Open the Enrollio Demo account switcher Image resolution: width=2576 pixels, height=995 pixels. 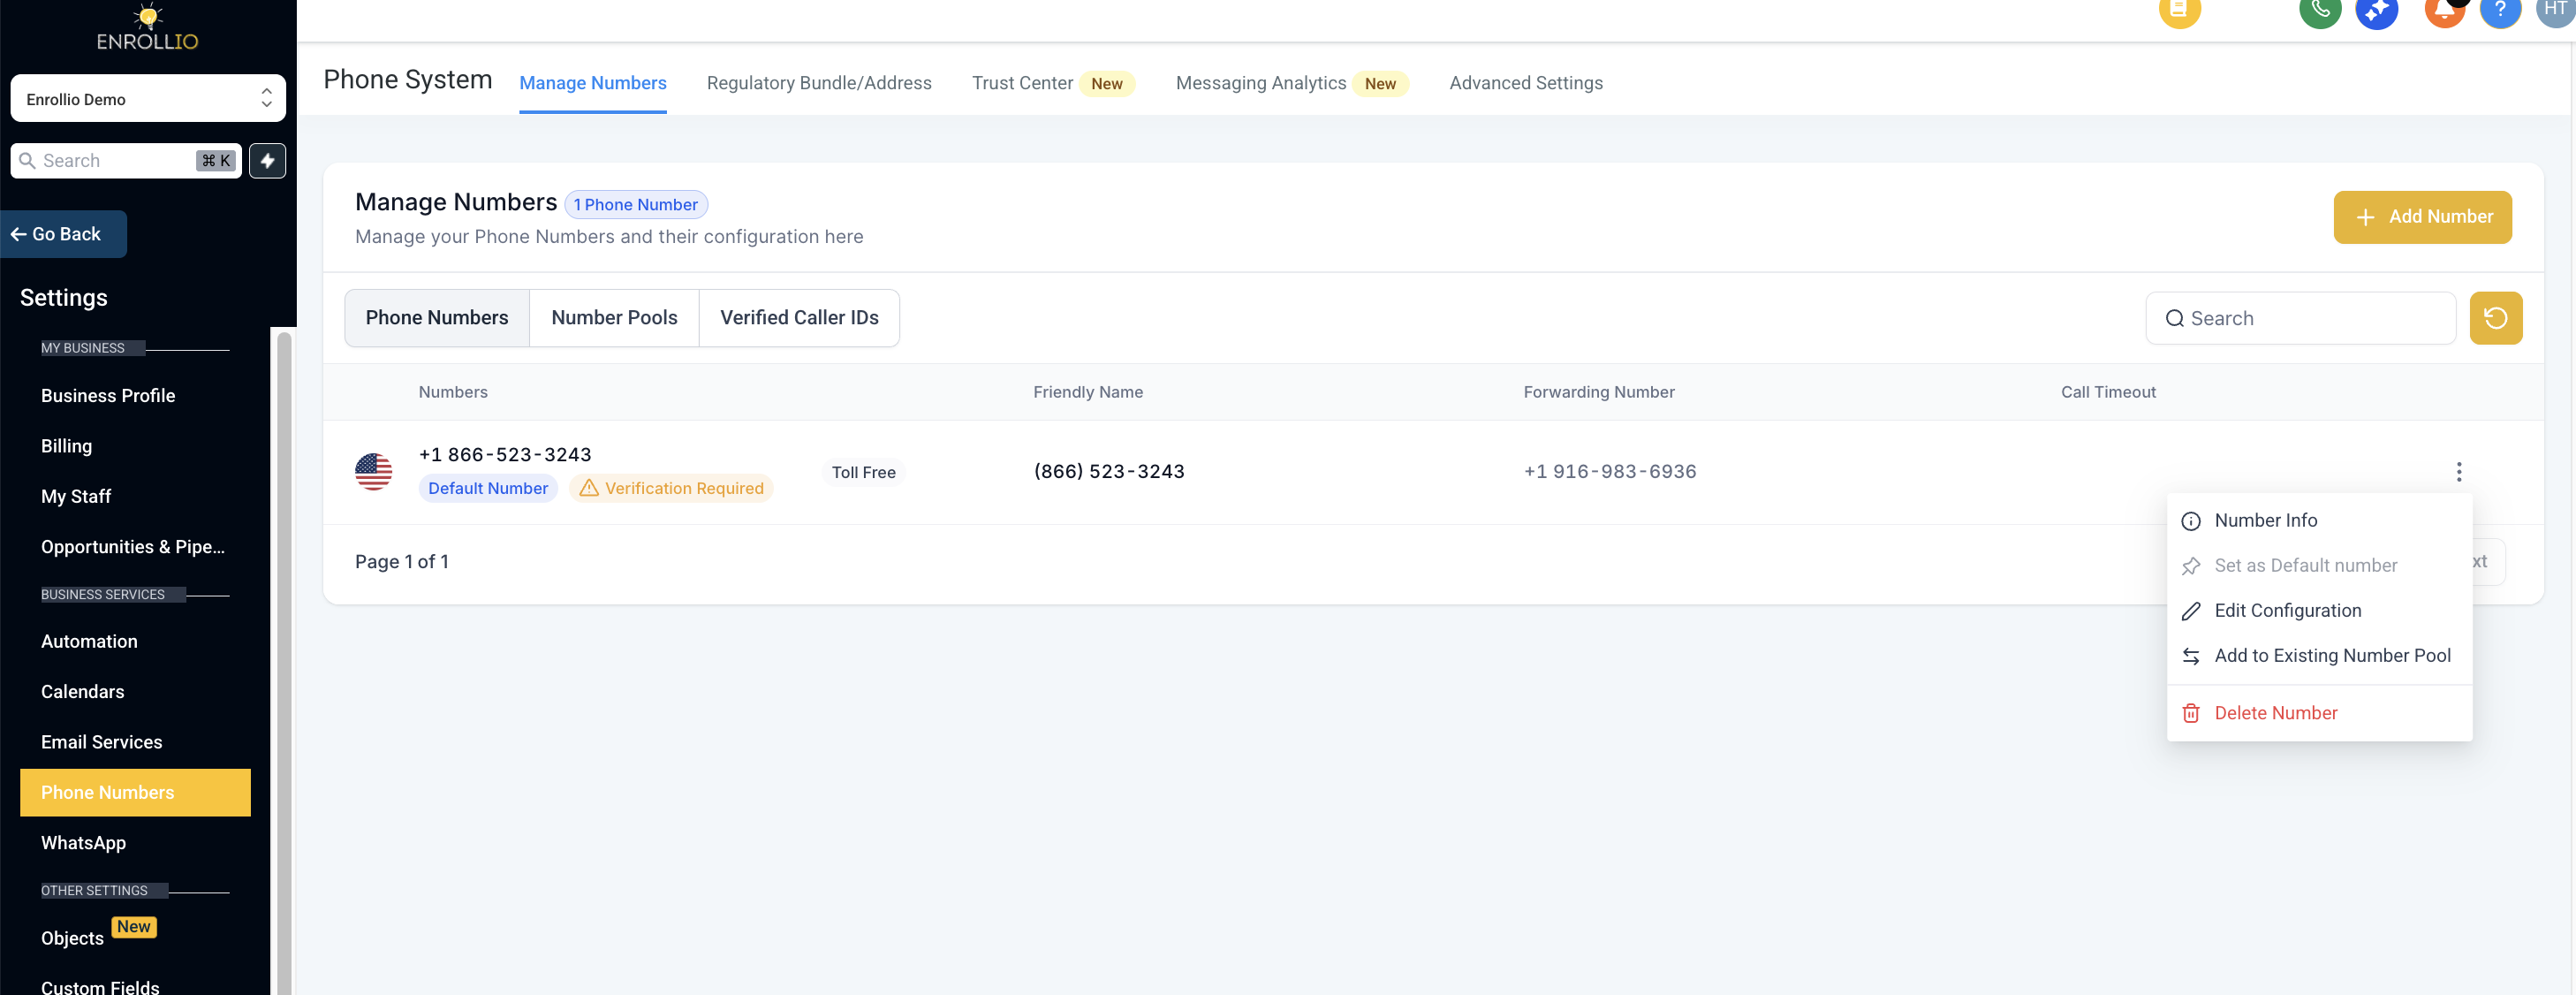(x=148, y=99)
